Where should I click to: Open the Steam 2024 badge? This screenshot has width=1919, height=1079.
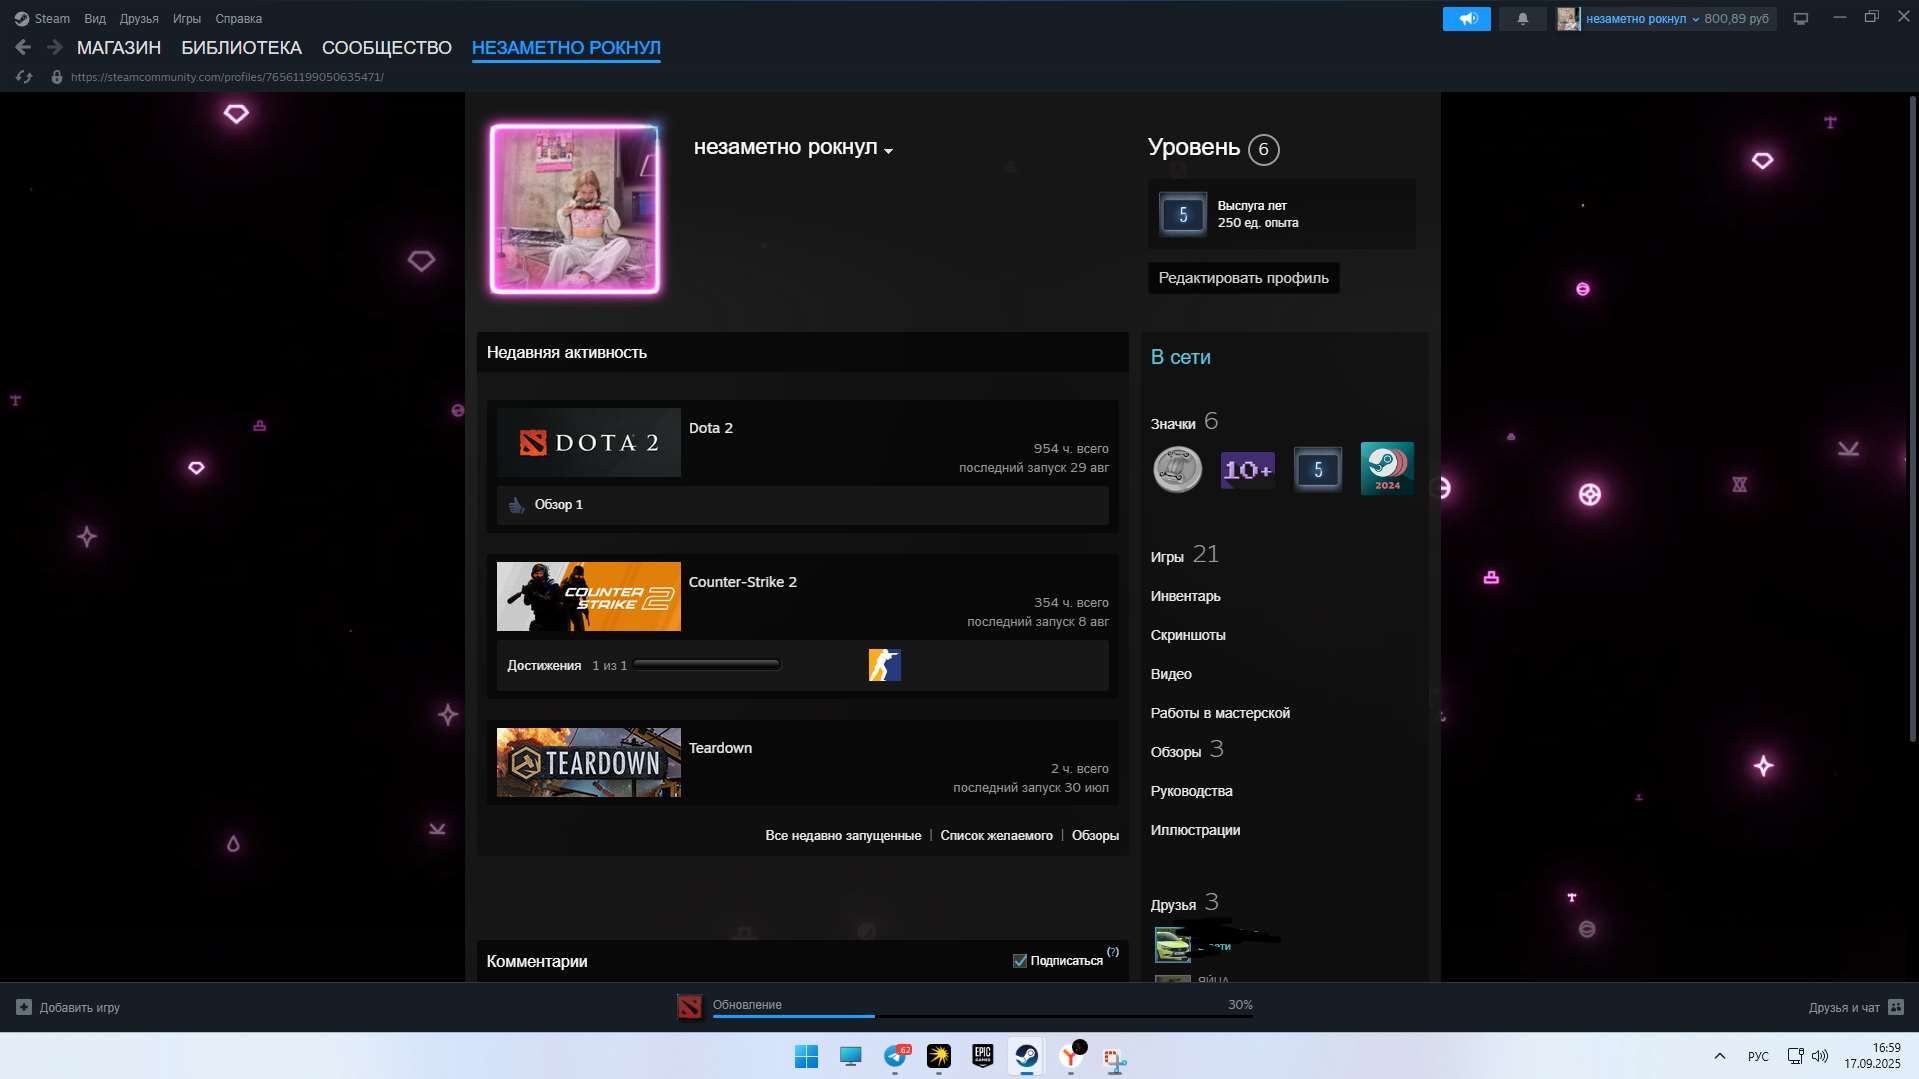pos(1387,468)
